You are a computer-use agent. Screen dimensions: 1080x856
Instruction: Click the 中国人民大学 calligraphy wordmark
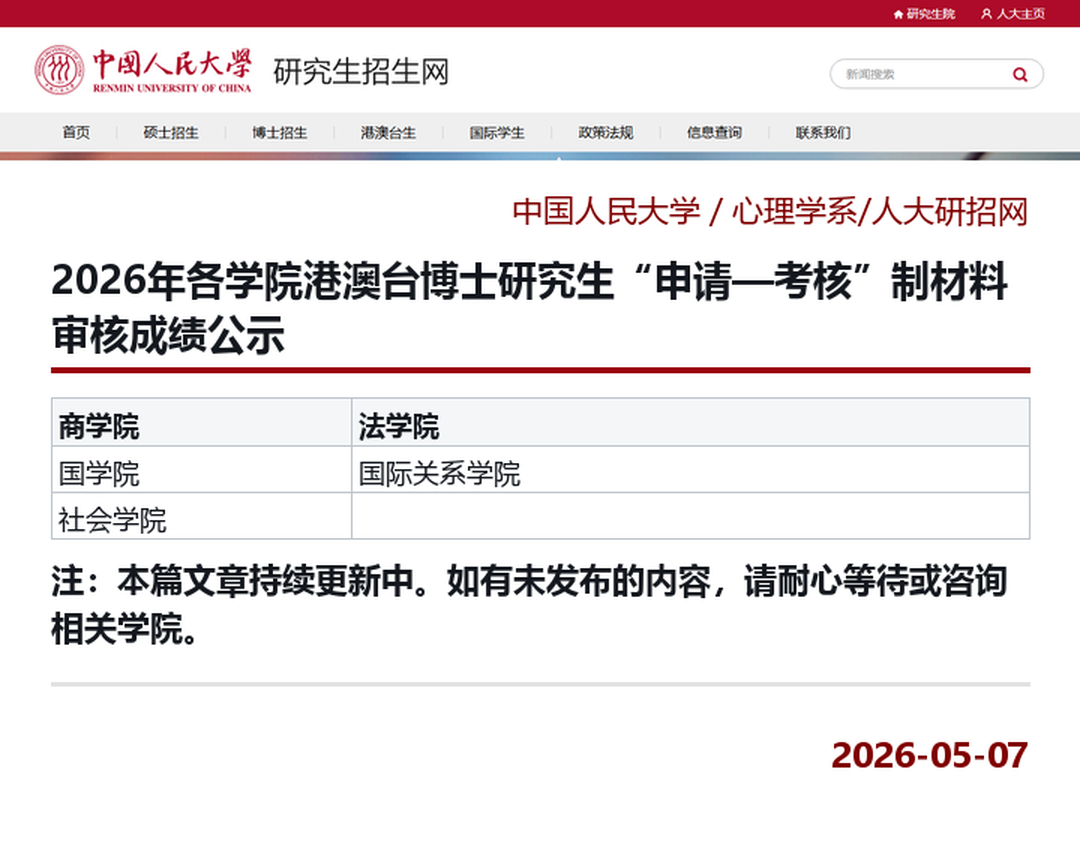172,64
